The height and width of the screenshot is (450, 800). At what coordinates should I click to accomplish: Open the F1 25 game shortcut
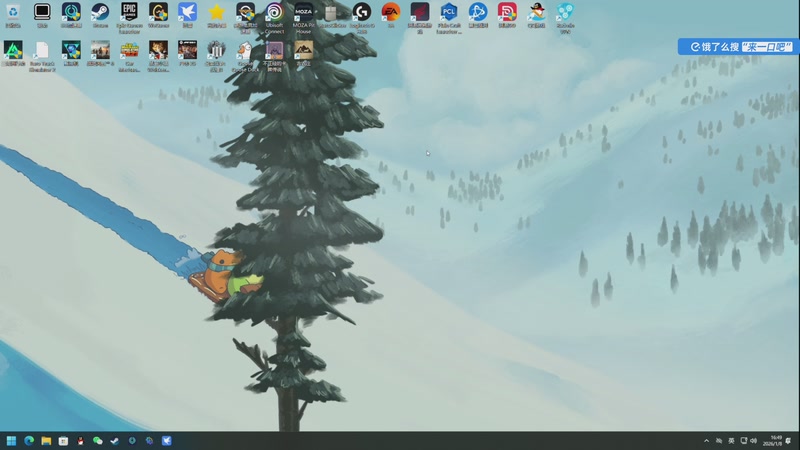[187, 54]
